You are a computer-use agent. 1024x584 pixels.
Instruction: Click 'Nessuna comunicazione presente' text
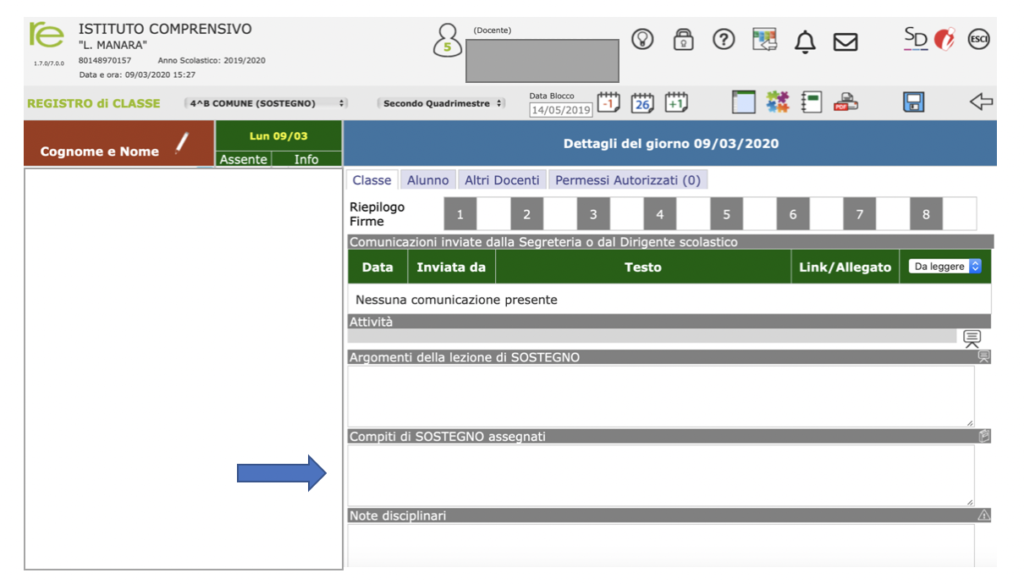(x=456, y=300)
